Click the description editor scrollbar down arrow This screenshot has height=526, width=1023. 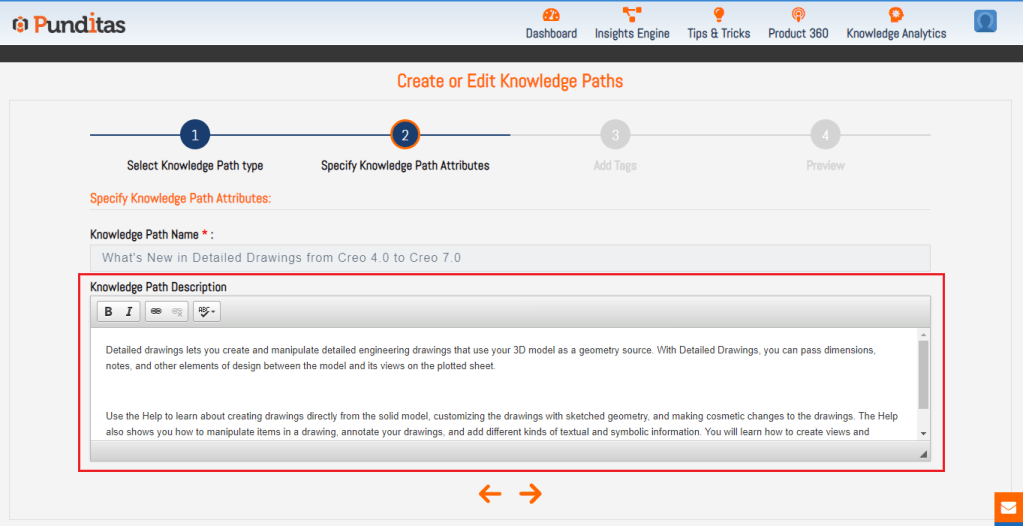point(923,433)
